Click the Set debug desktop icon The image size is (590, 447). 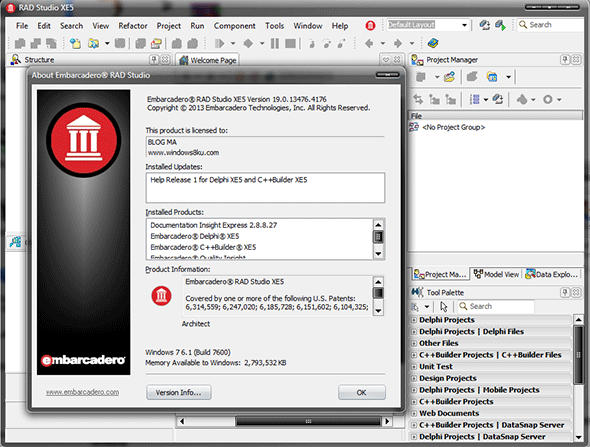(x=500, y=25)
